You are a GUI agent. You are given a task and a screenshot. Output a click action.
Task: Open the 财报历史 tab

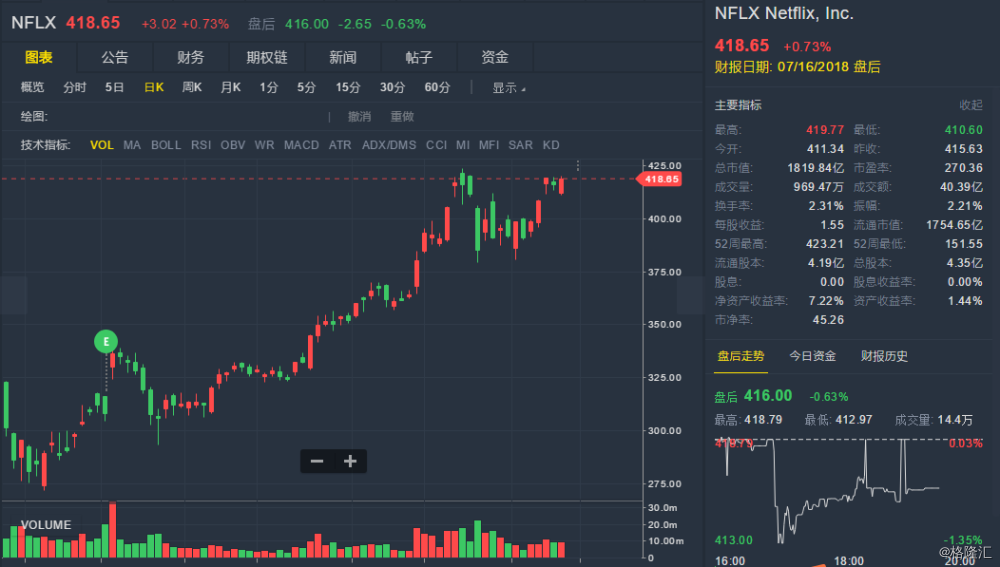tap(884, 357)
